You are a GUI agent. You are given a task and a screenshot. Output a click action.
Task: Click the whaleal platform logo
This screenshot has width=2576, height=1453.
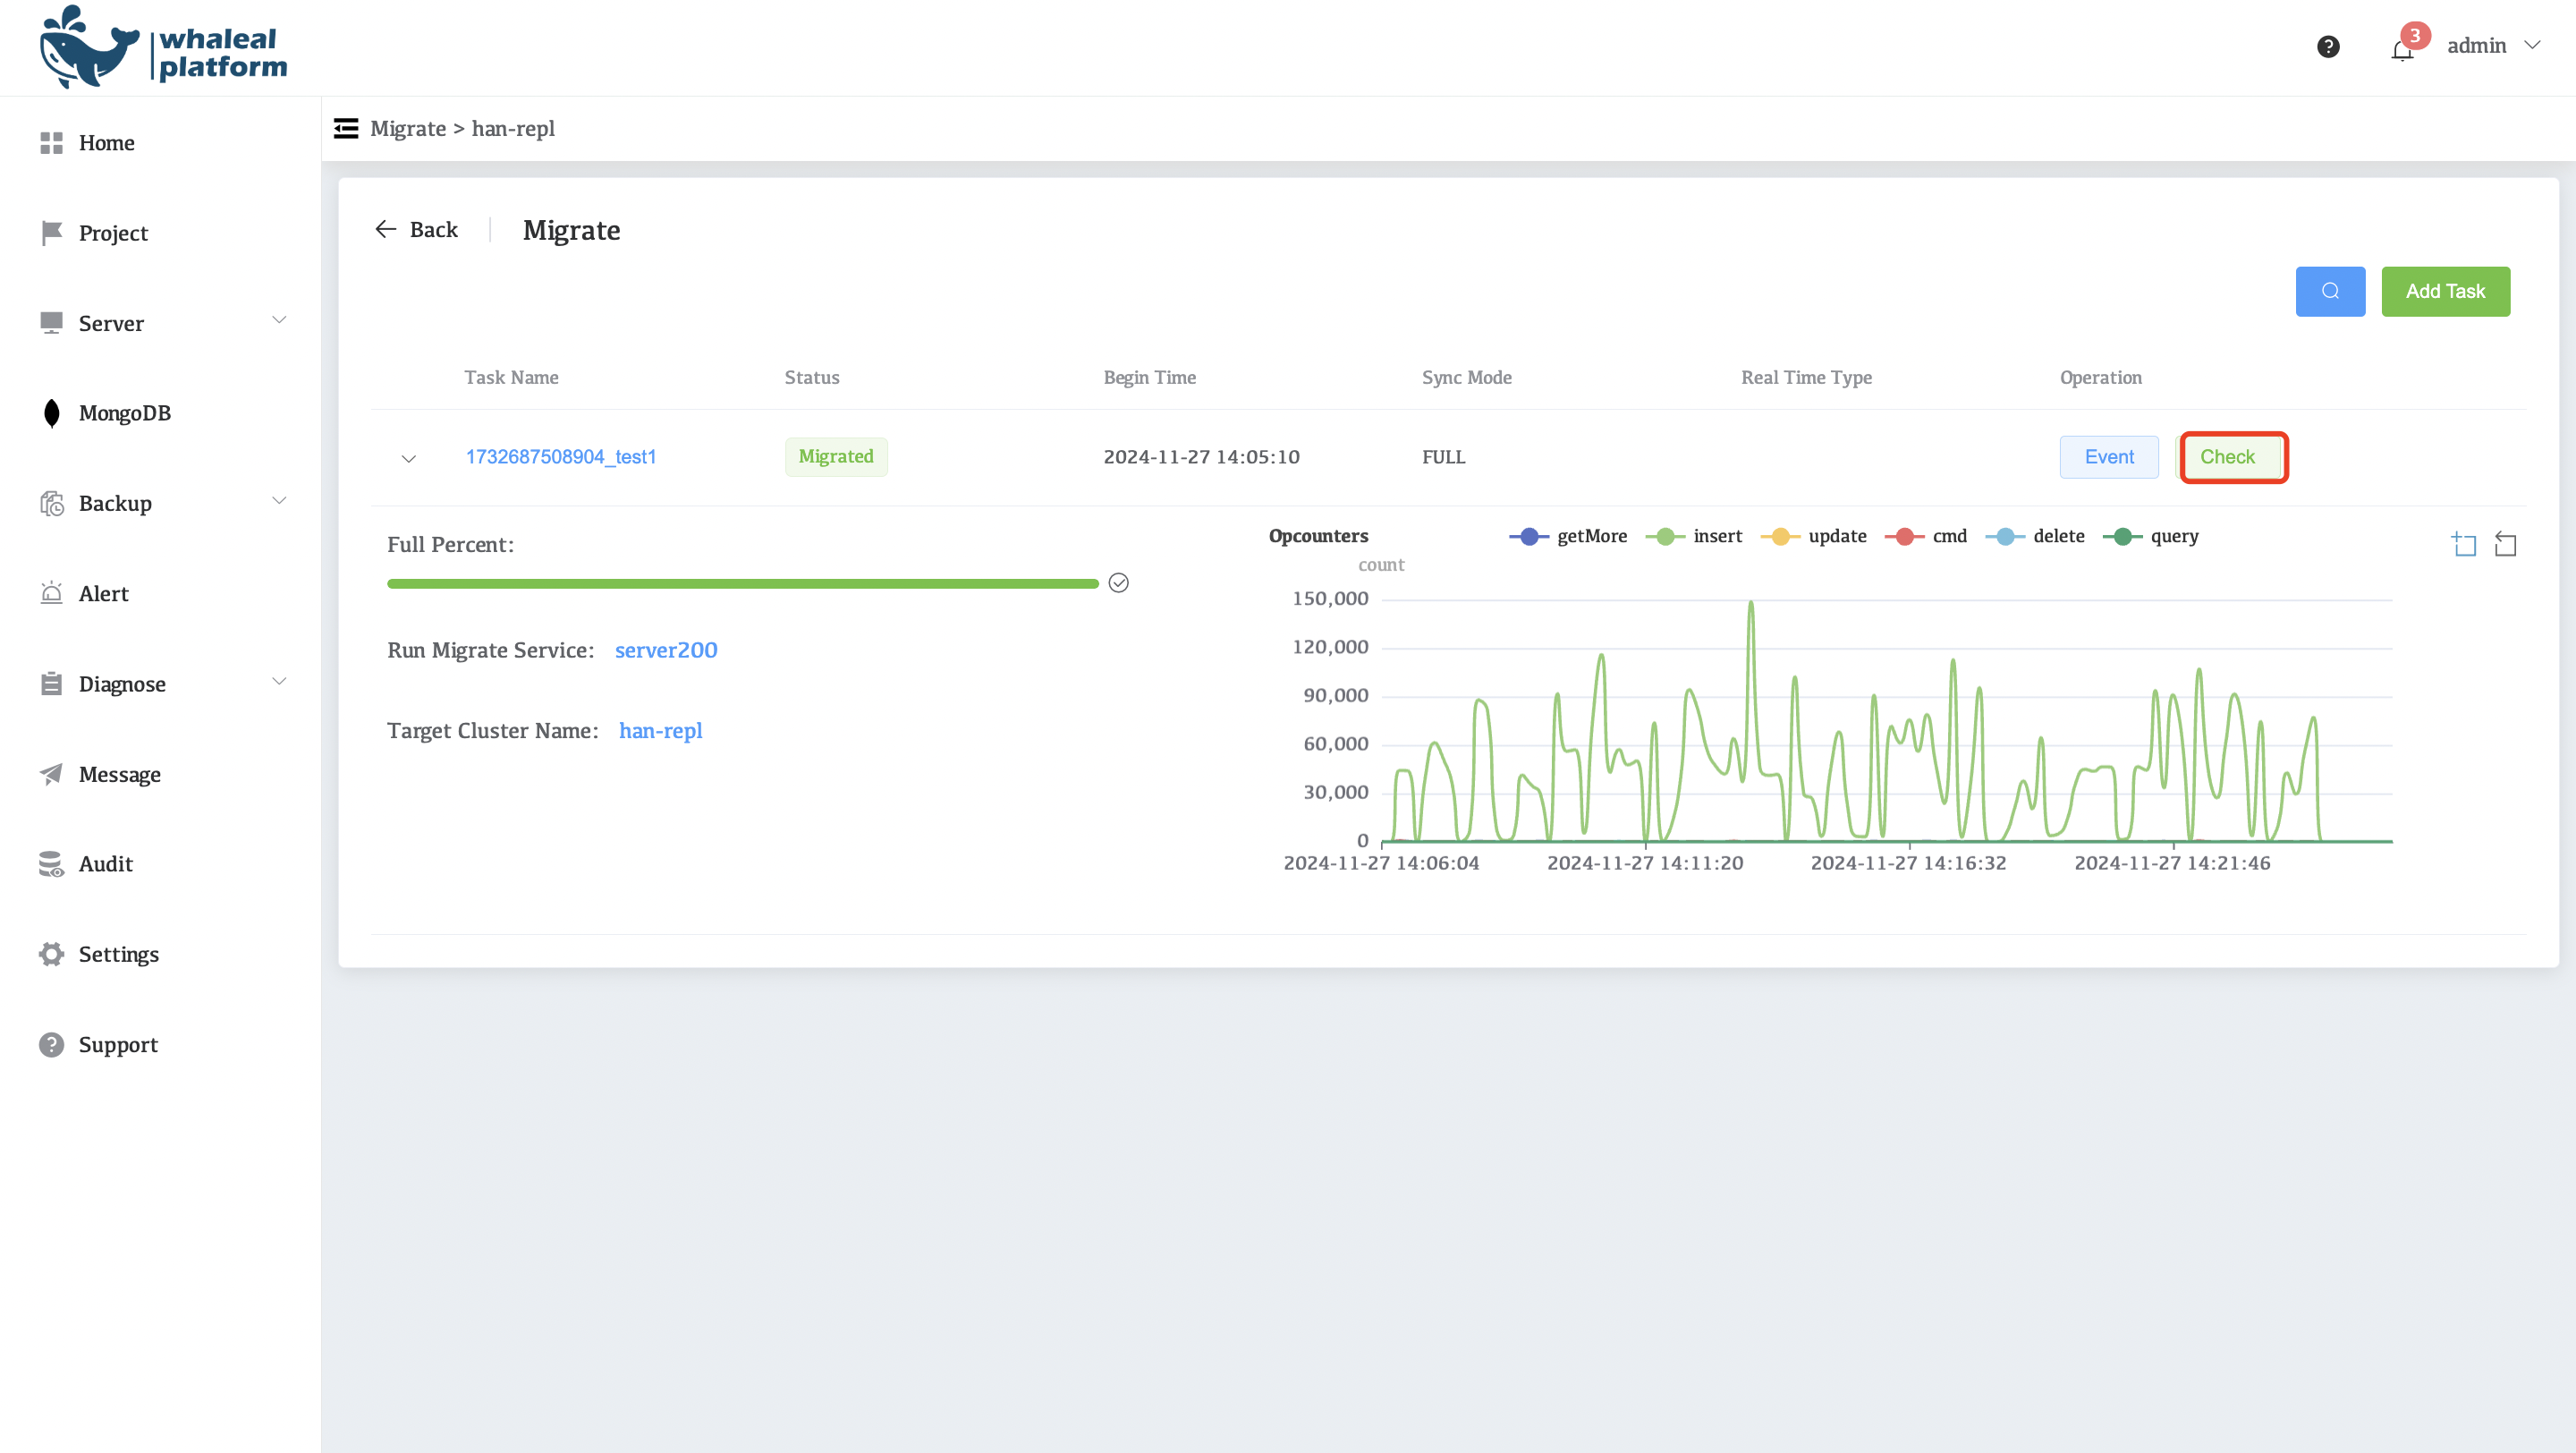pyautogui.click(x=163, y=48)
